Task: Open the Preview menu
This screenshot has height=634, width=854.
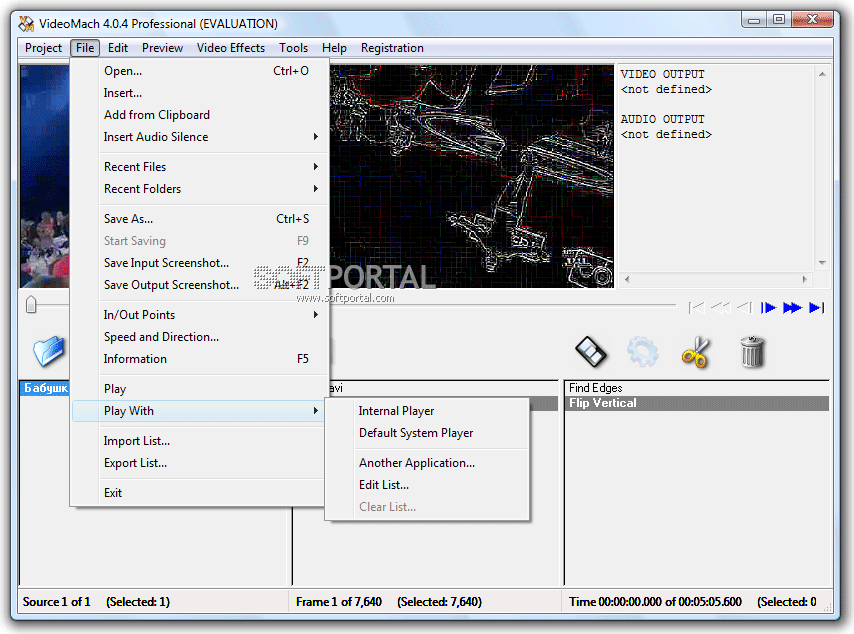Action: (x=162, y=48)
